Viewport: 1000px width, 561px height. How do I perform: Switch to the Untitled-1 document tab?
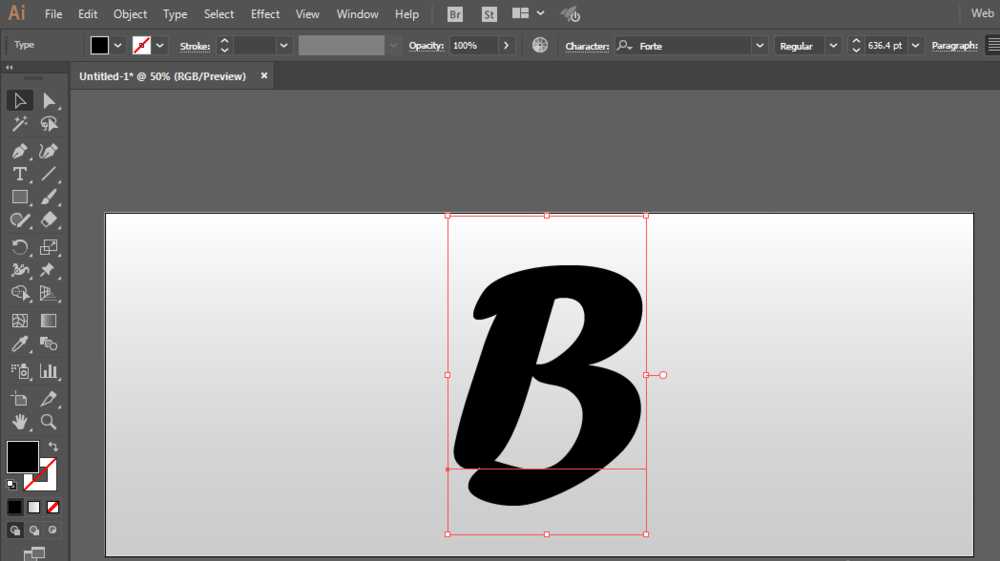click(x=162, y=76)
